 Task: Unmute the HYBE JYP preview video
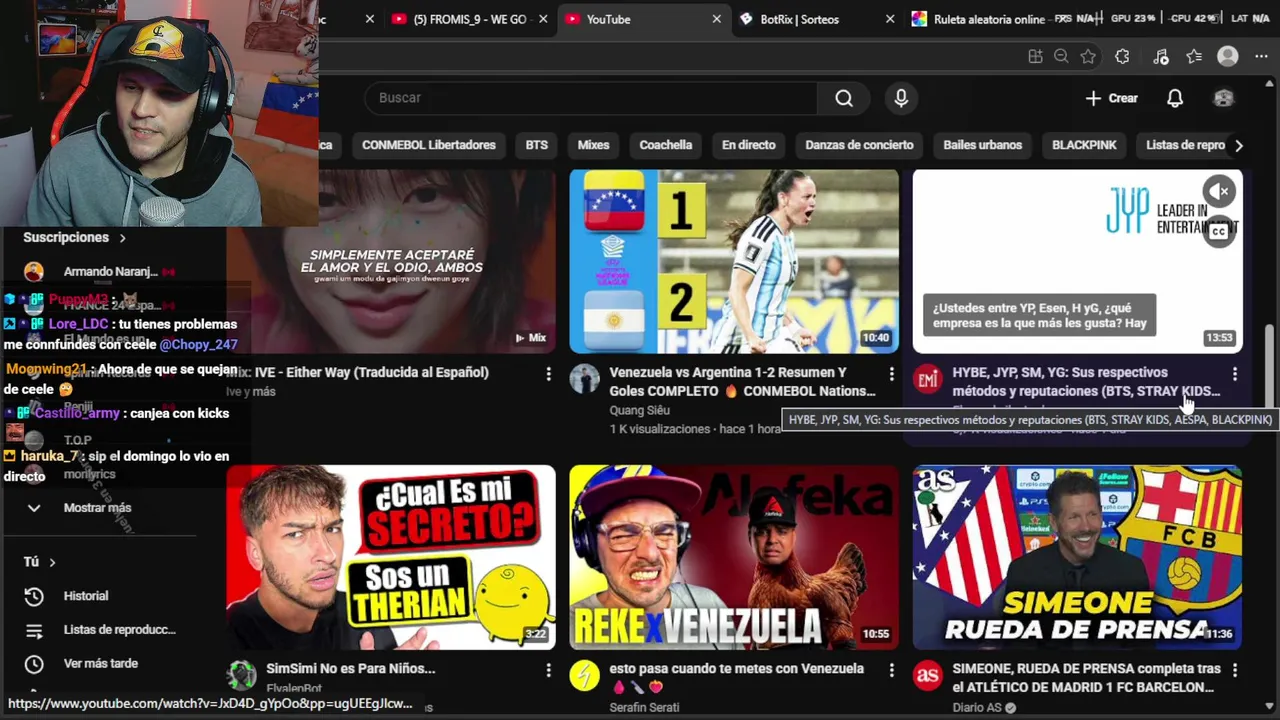(x=1219, y=191)
